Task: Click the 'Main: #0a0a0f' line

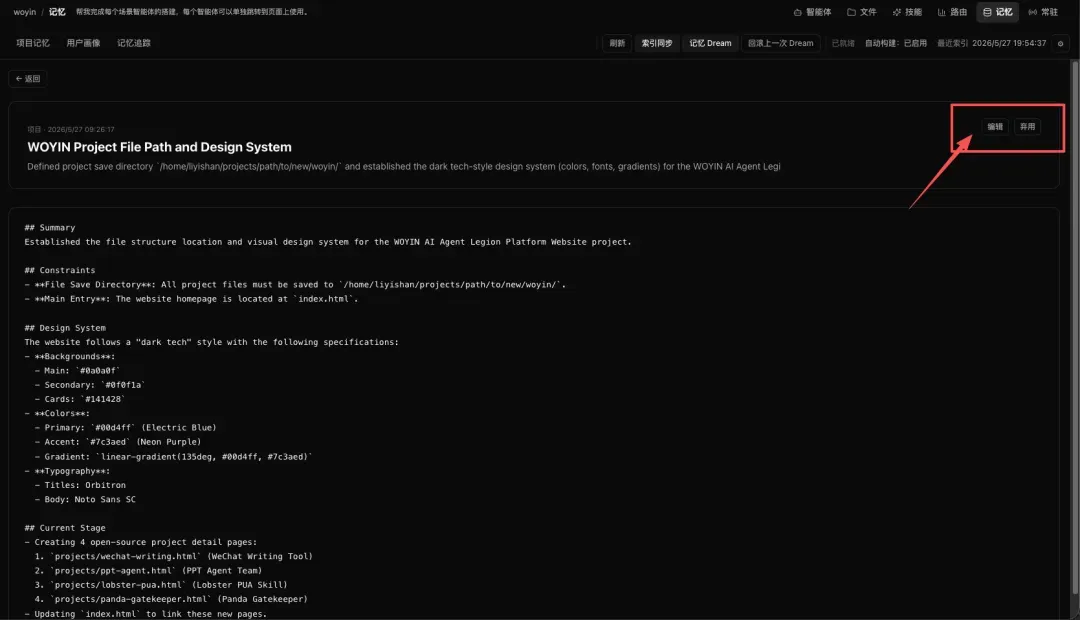Action: pos(77,371)
